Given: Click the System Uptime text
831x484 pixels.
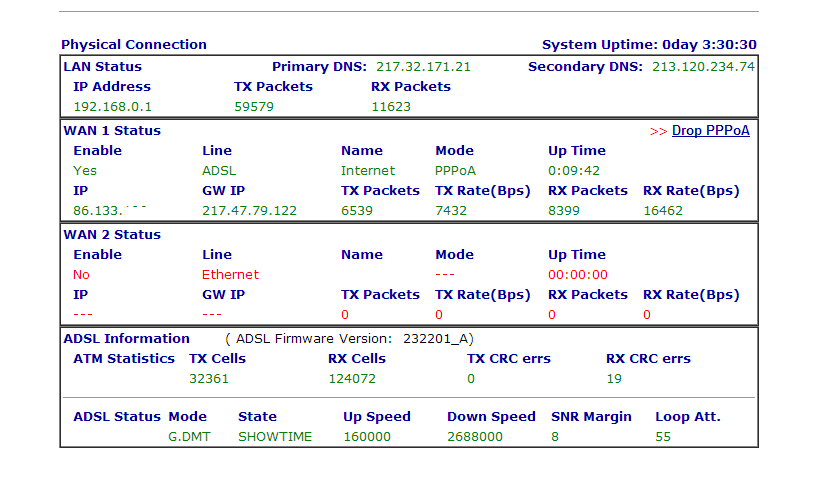Looking at the screenshot, I should [x=649, y=45].
